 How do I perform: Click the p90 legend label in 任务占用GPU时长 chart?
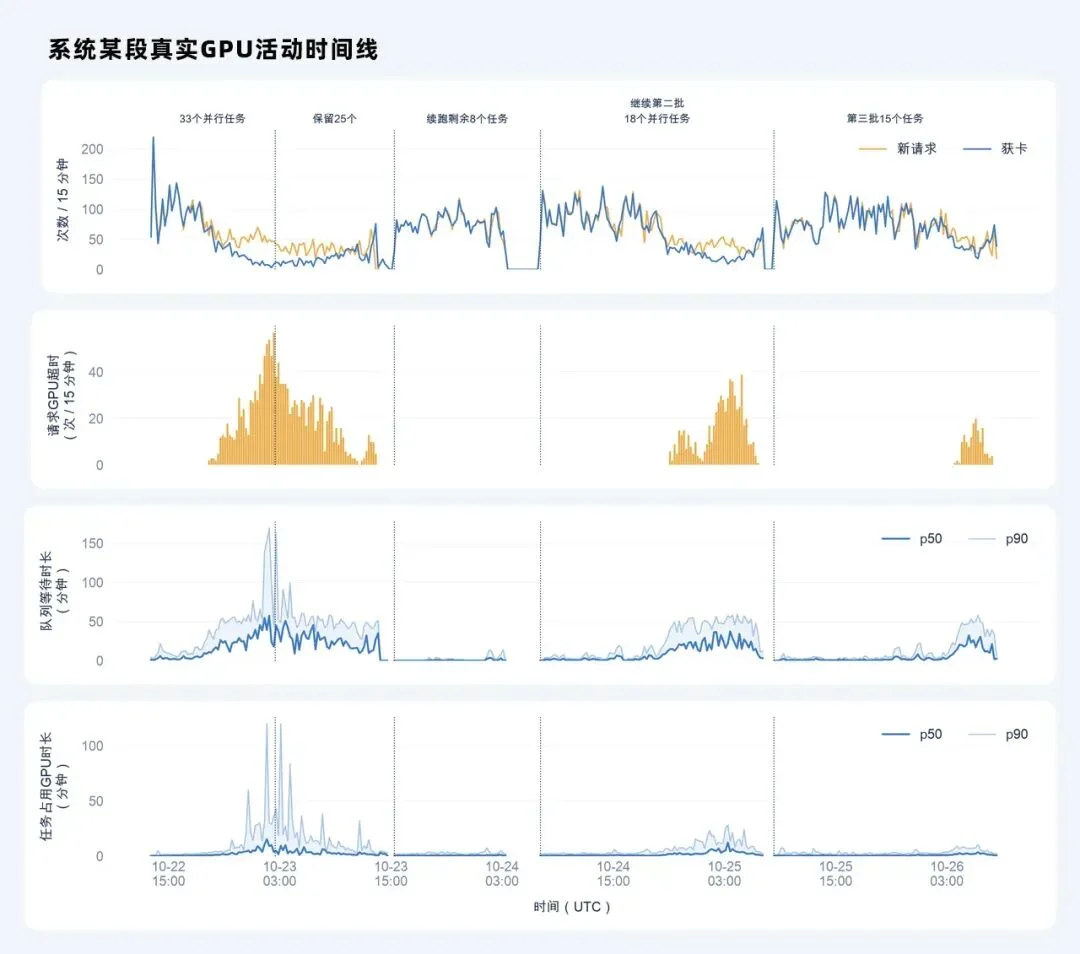(1017, 734)
